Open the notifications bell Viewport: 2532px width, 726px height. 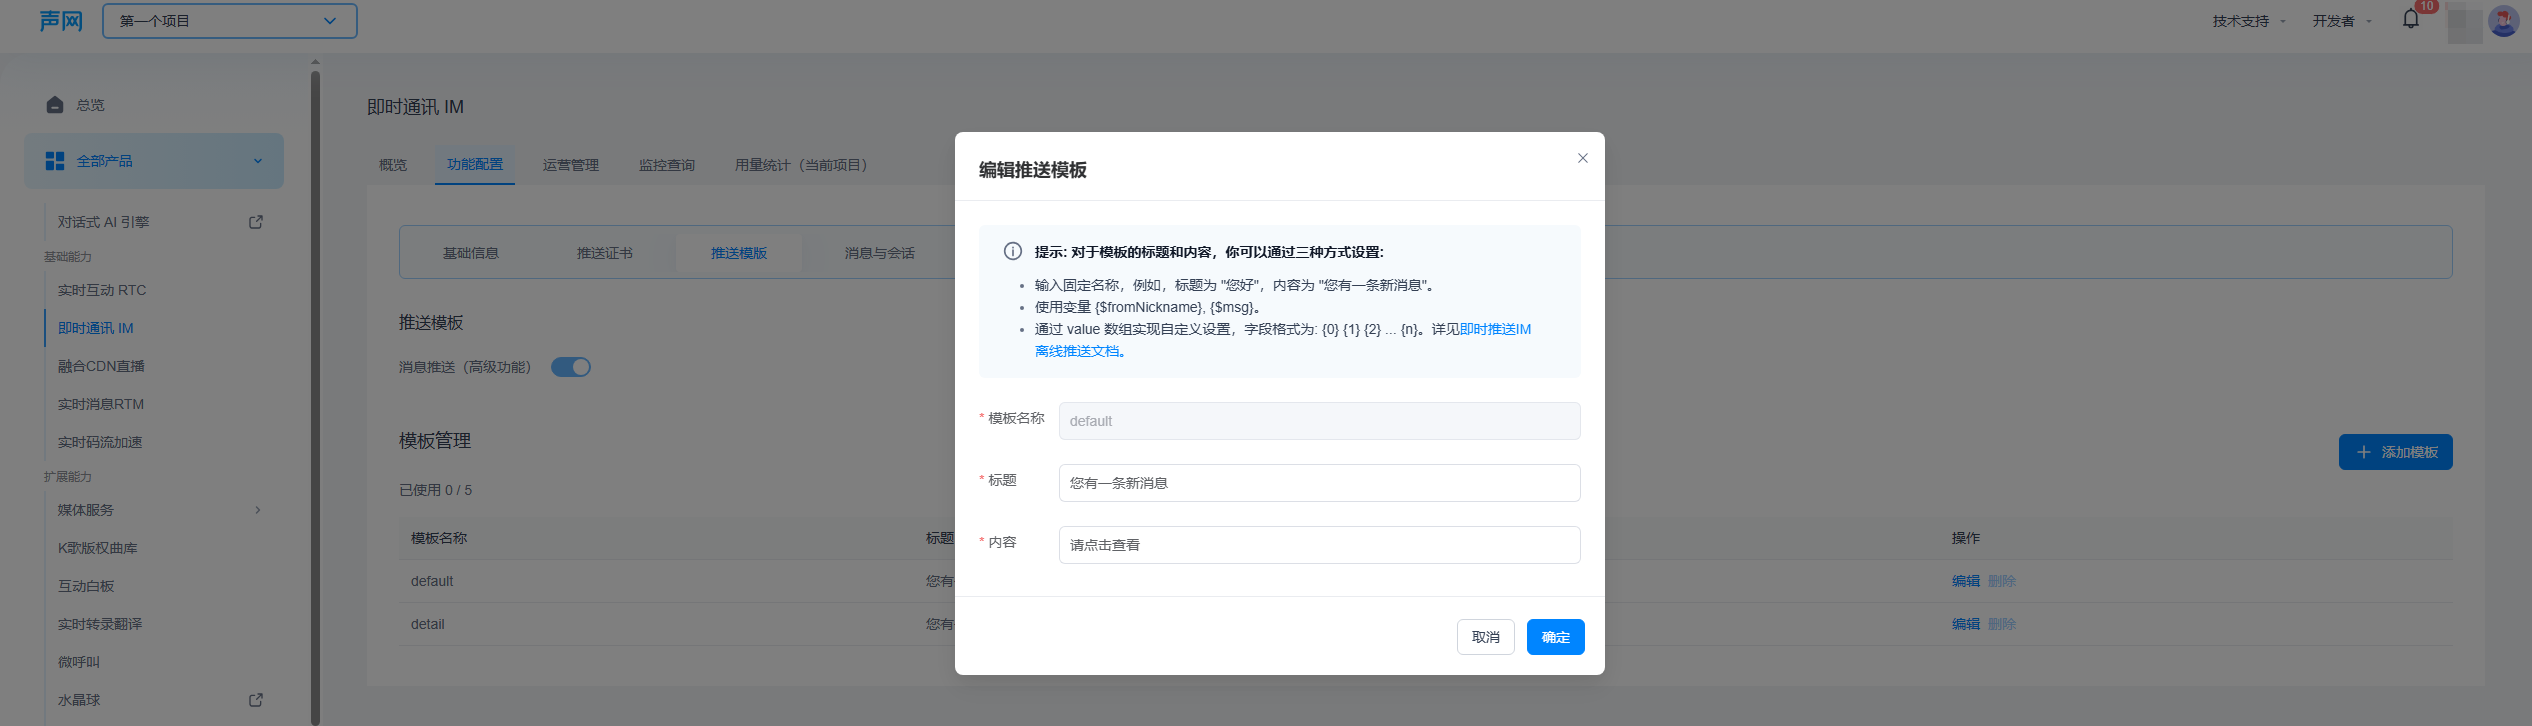(2411, 20)
